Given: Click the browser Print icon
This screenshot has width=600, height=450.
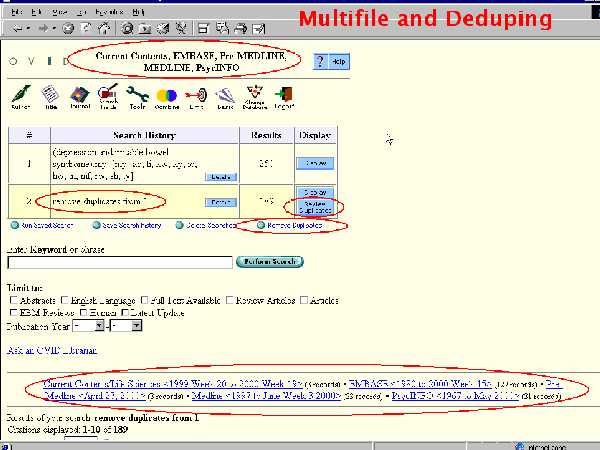Looking at the screenshot, I should [241, 28].
